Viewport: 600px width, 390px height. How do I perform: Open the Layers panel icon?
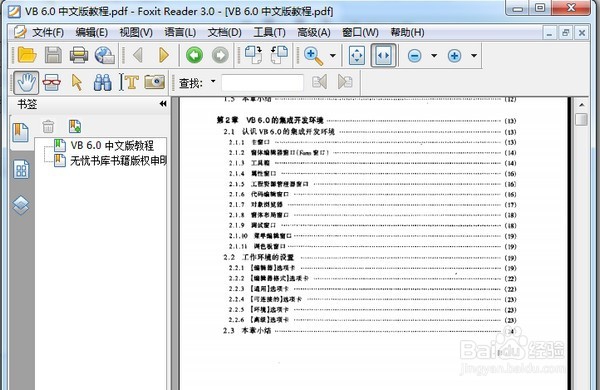click(x=21, y=206)
